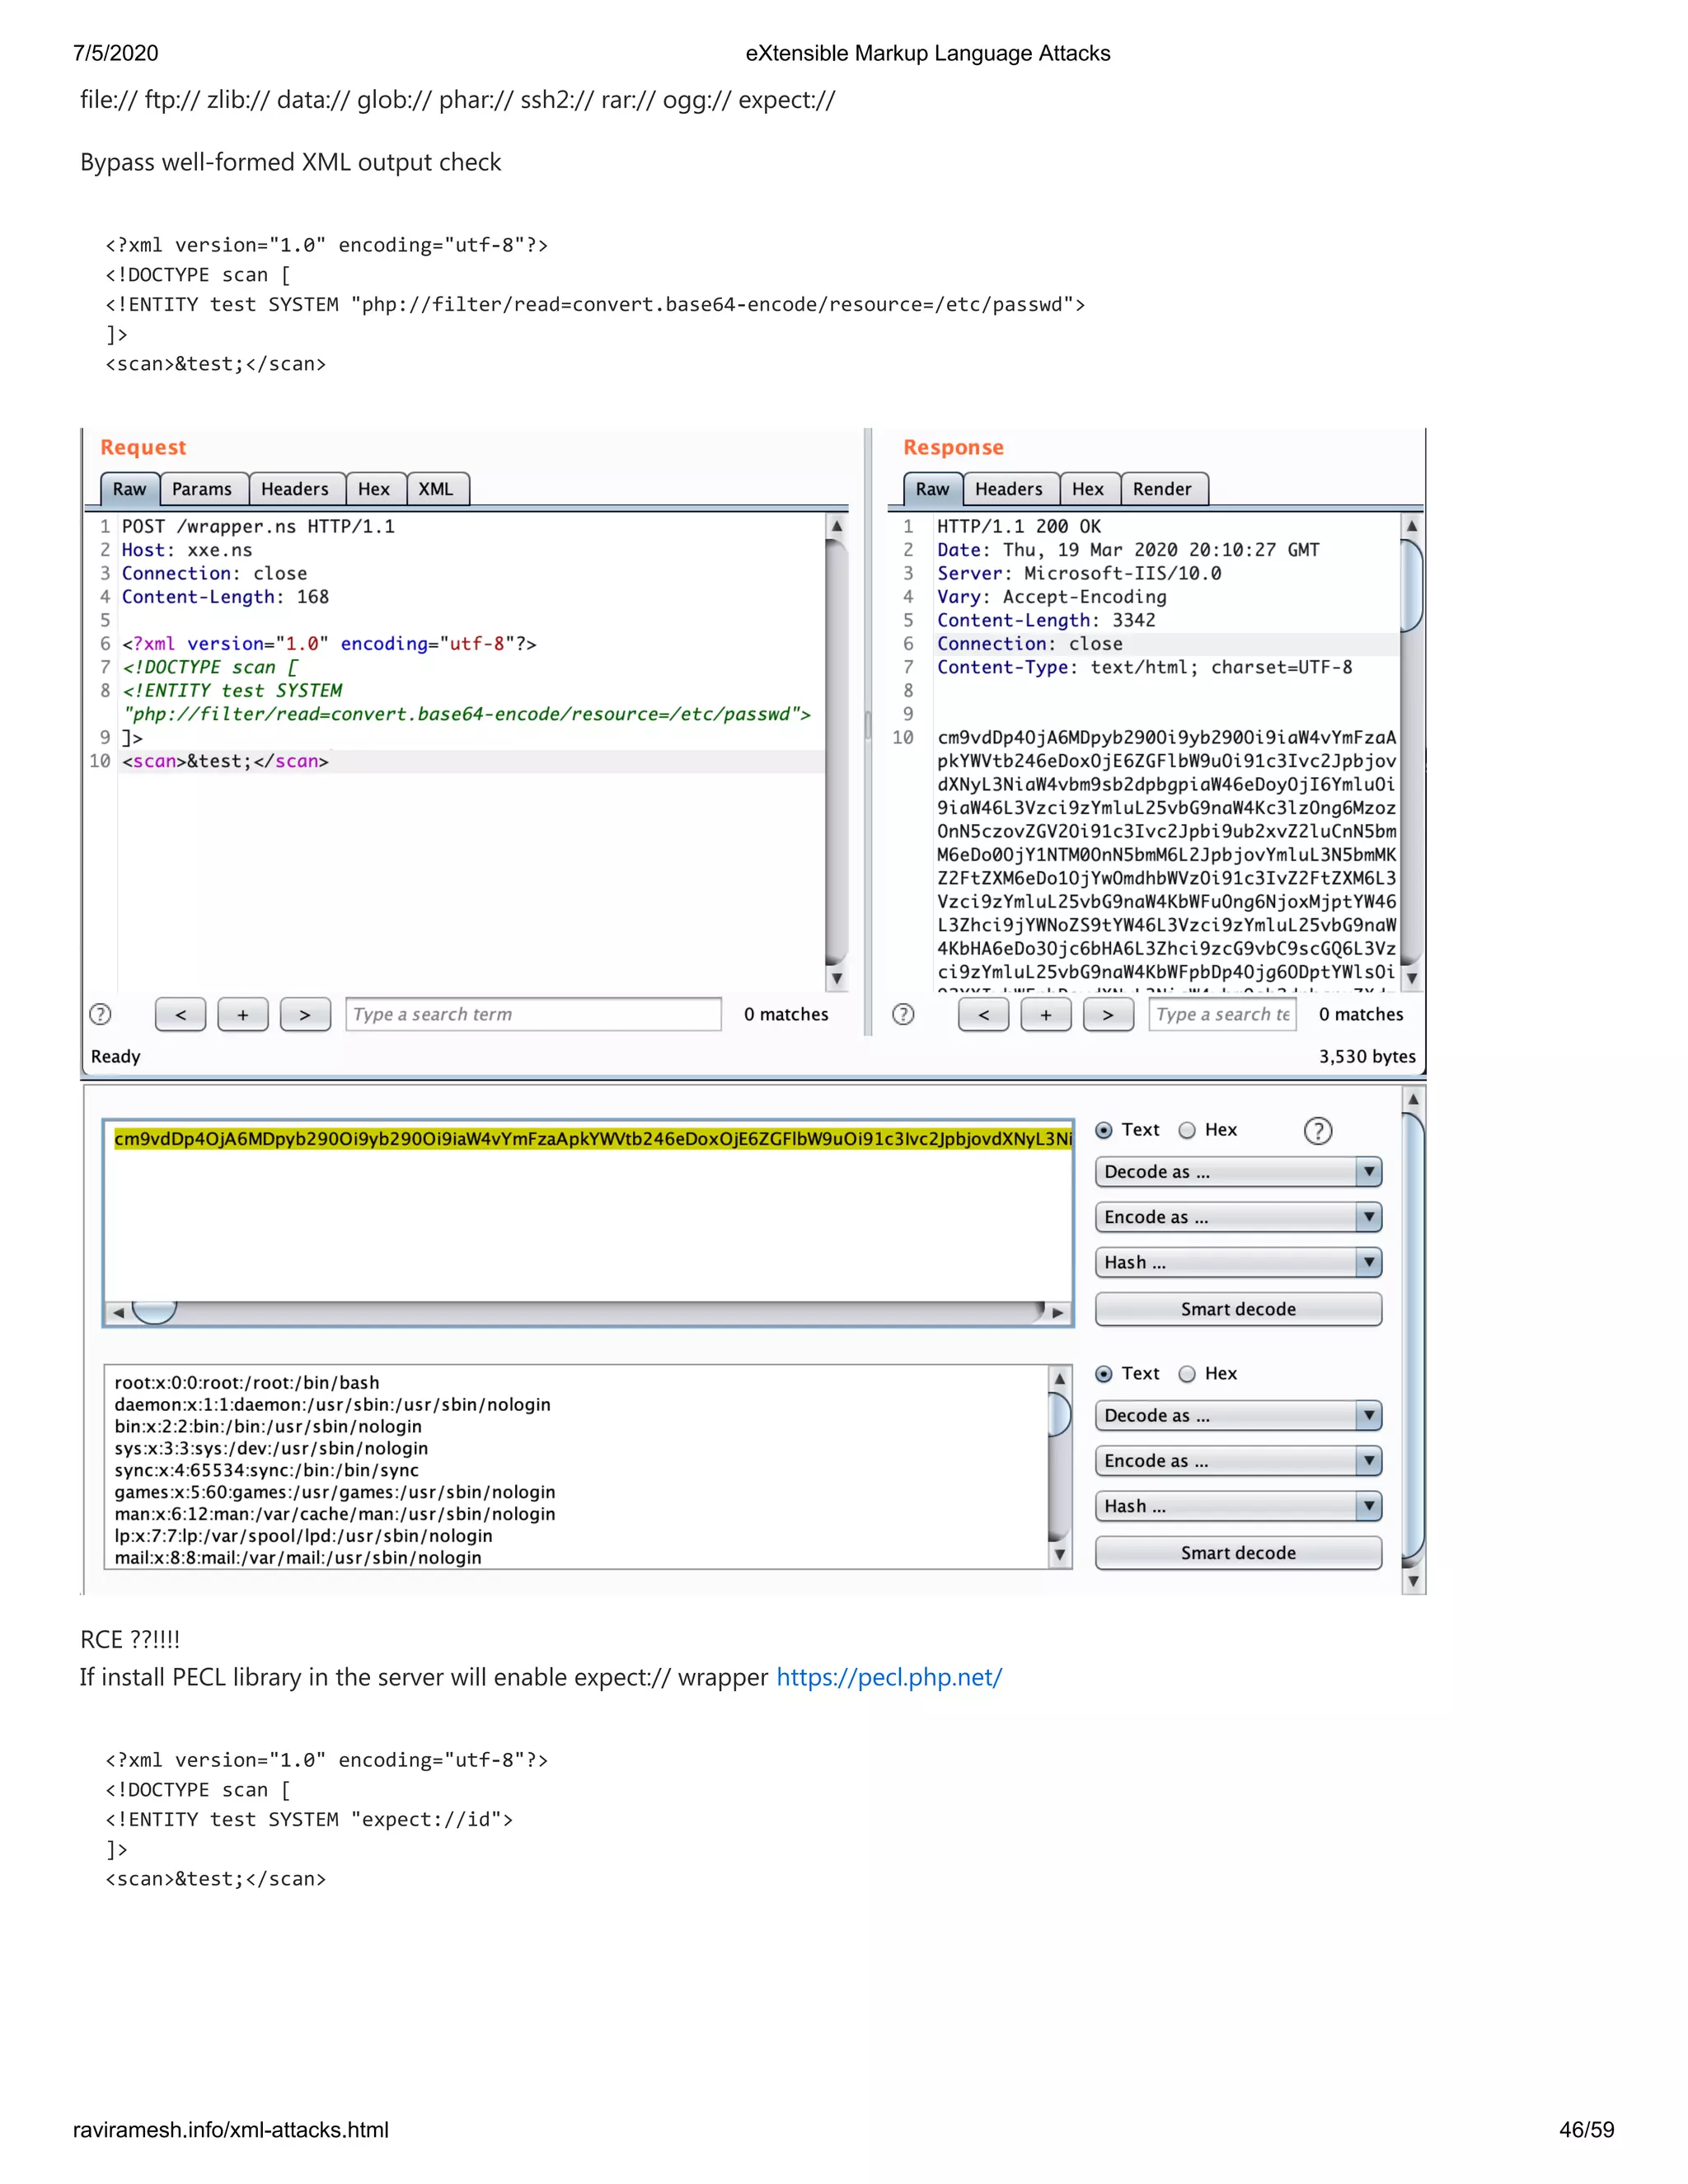
Task: Switch to Request Hex tab
Action: pyautogui.click(x=374, y=489)
